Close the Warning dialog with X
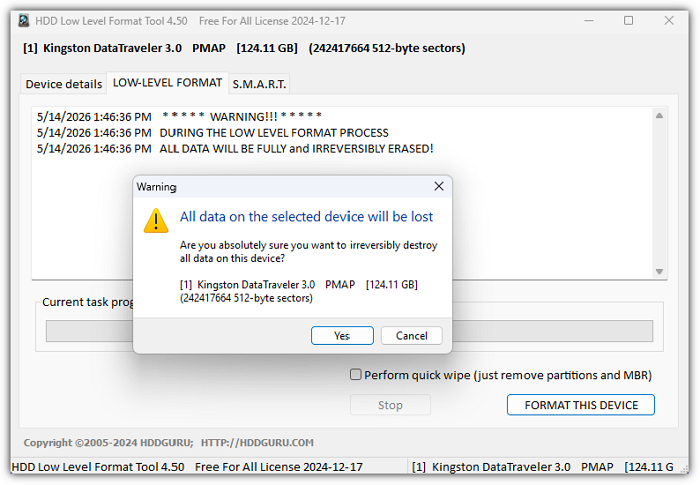 coord(439,186)
